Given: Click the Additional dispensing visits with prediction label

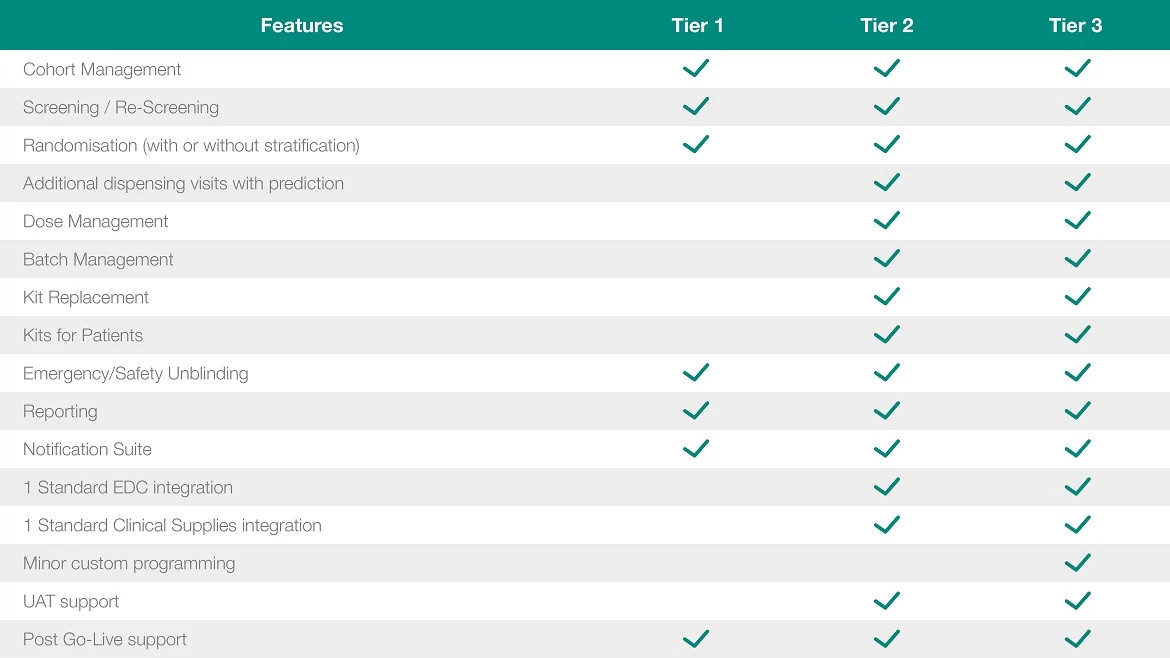Looking at the screenshot, I should tap(183, 184).
